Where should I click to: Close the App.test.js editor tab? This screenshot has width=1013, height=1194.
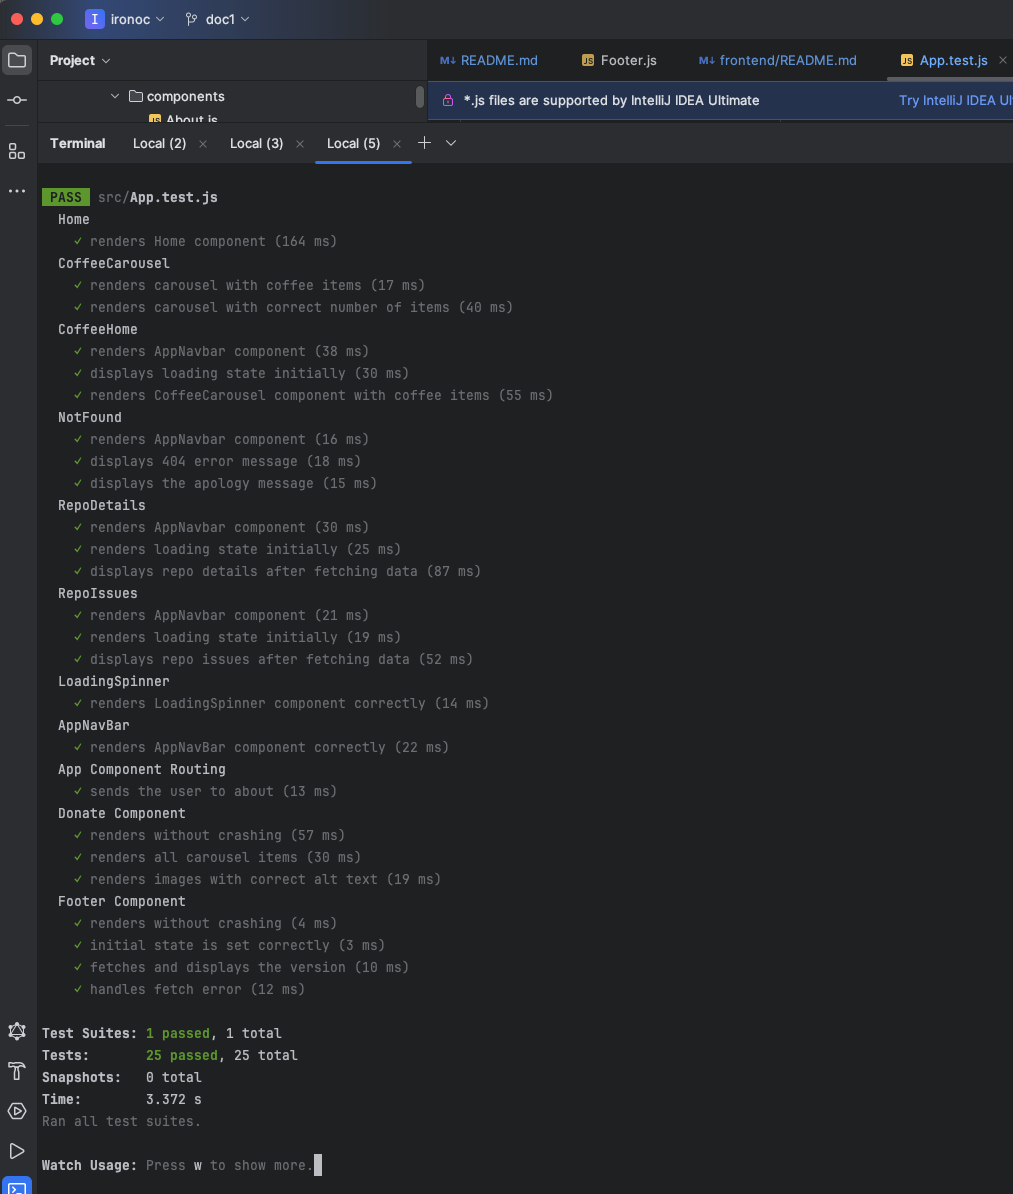pyautogui.click(x=1002, y=60)
